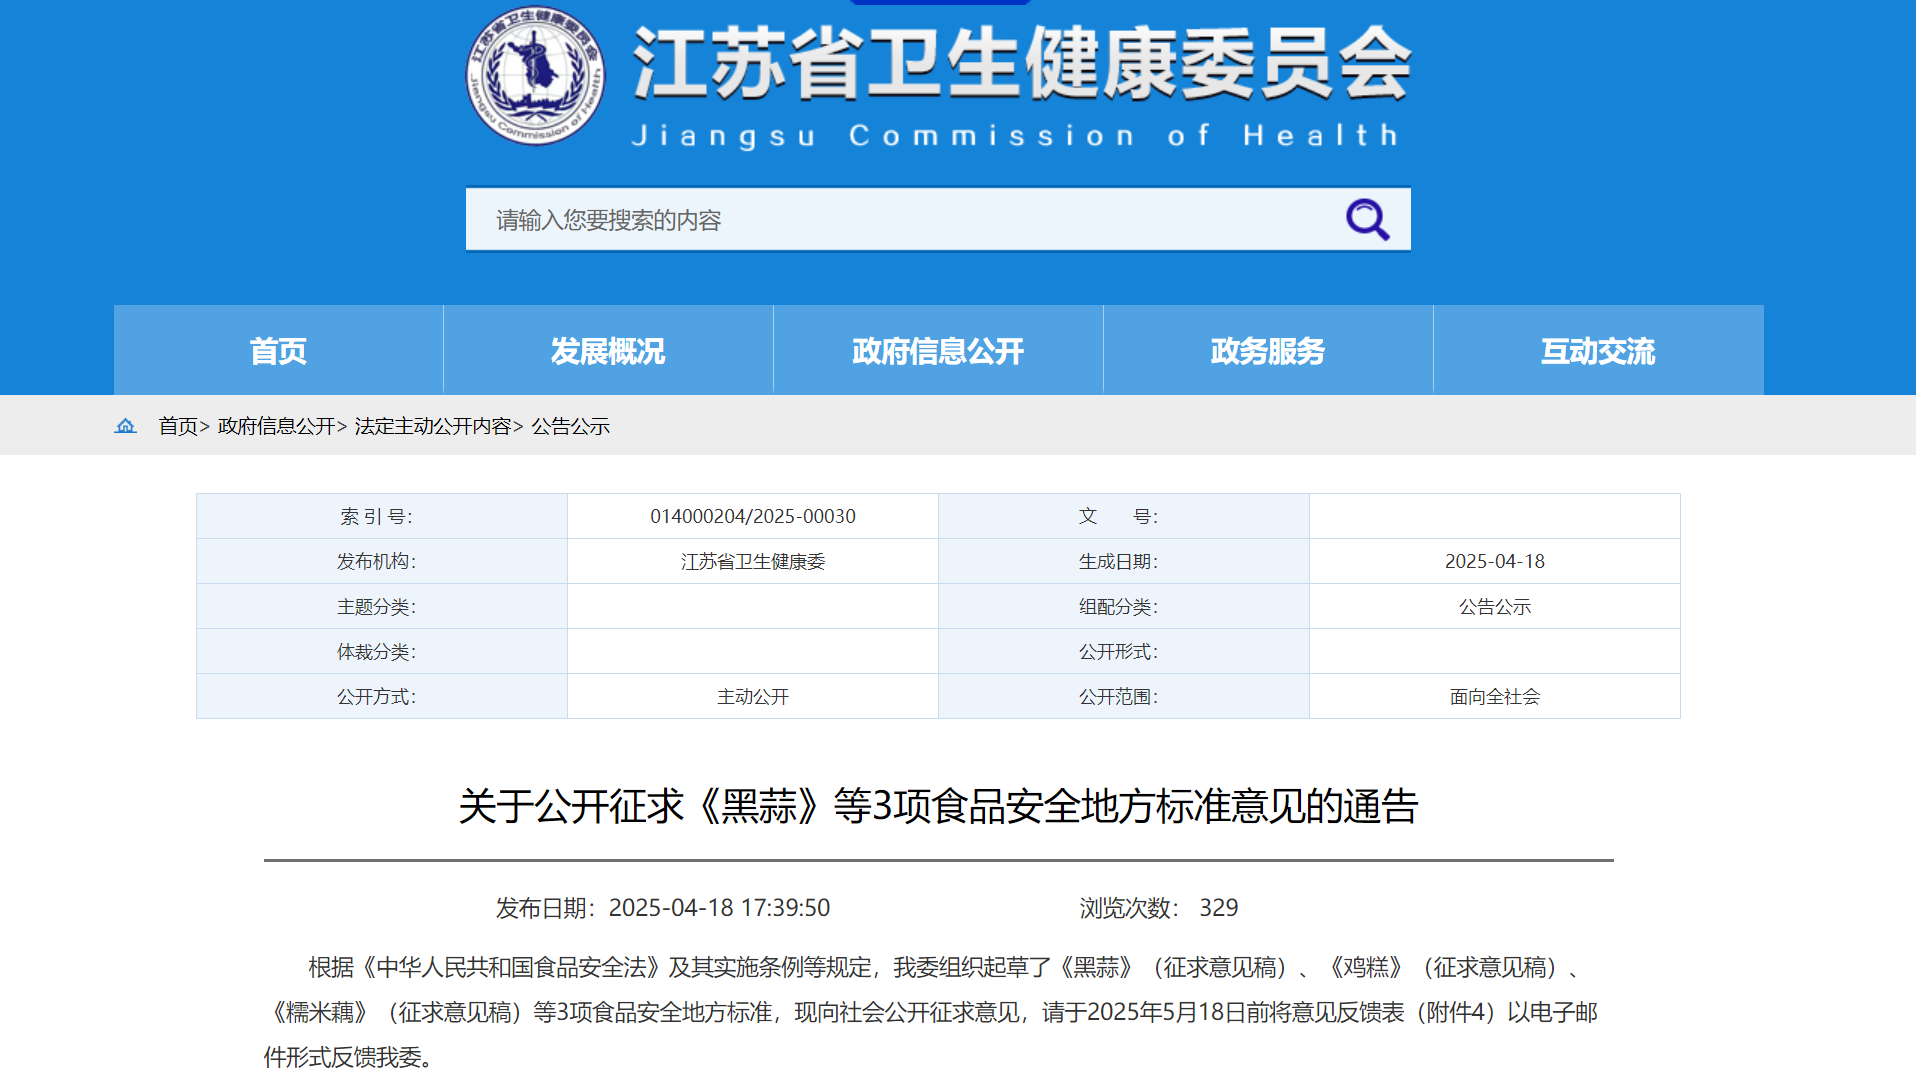Select the 主动公开 cell
Viewport: 1916px width, 1072px height.
(753, 696)
